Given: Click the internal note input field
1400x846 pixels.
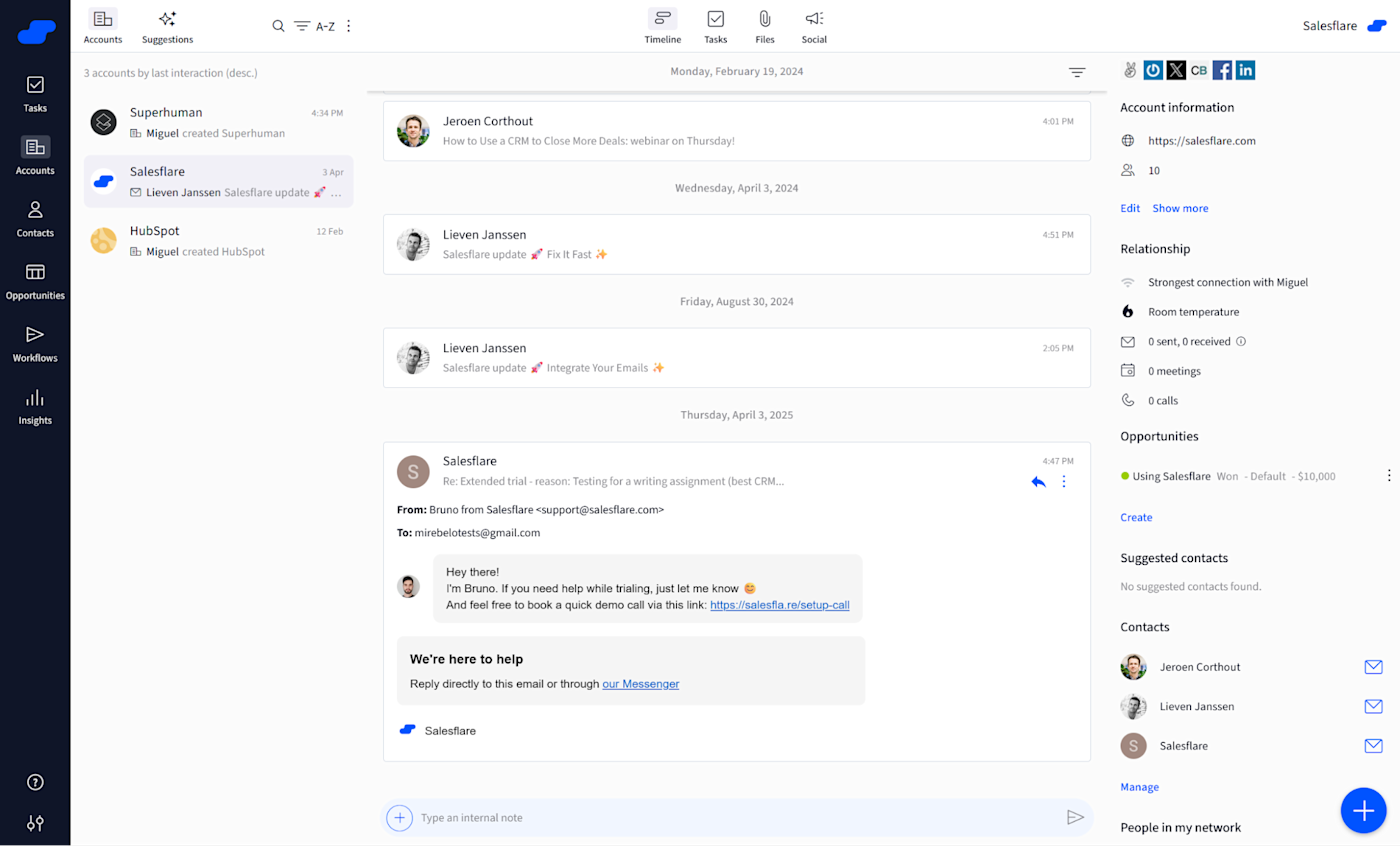Looking at the screenshot, I should pyautogui.click(x=738, y=818).
